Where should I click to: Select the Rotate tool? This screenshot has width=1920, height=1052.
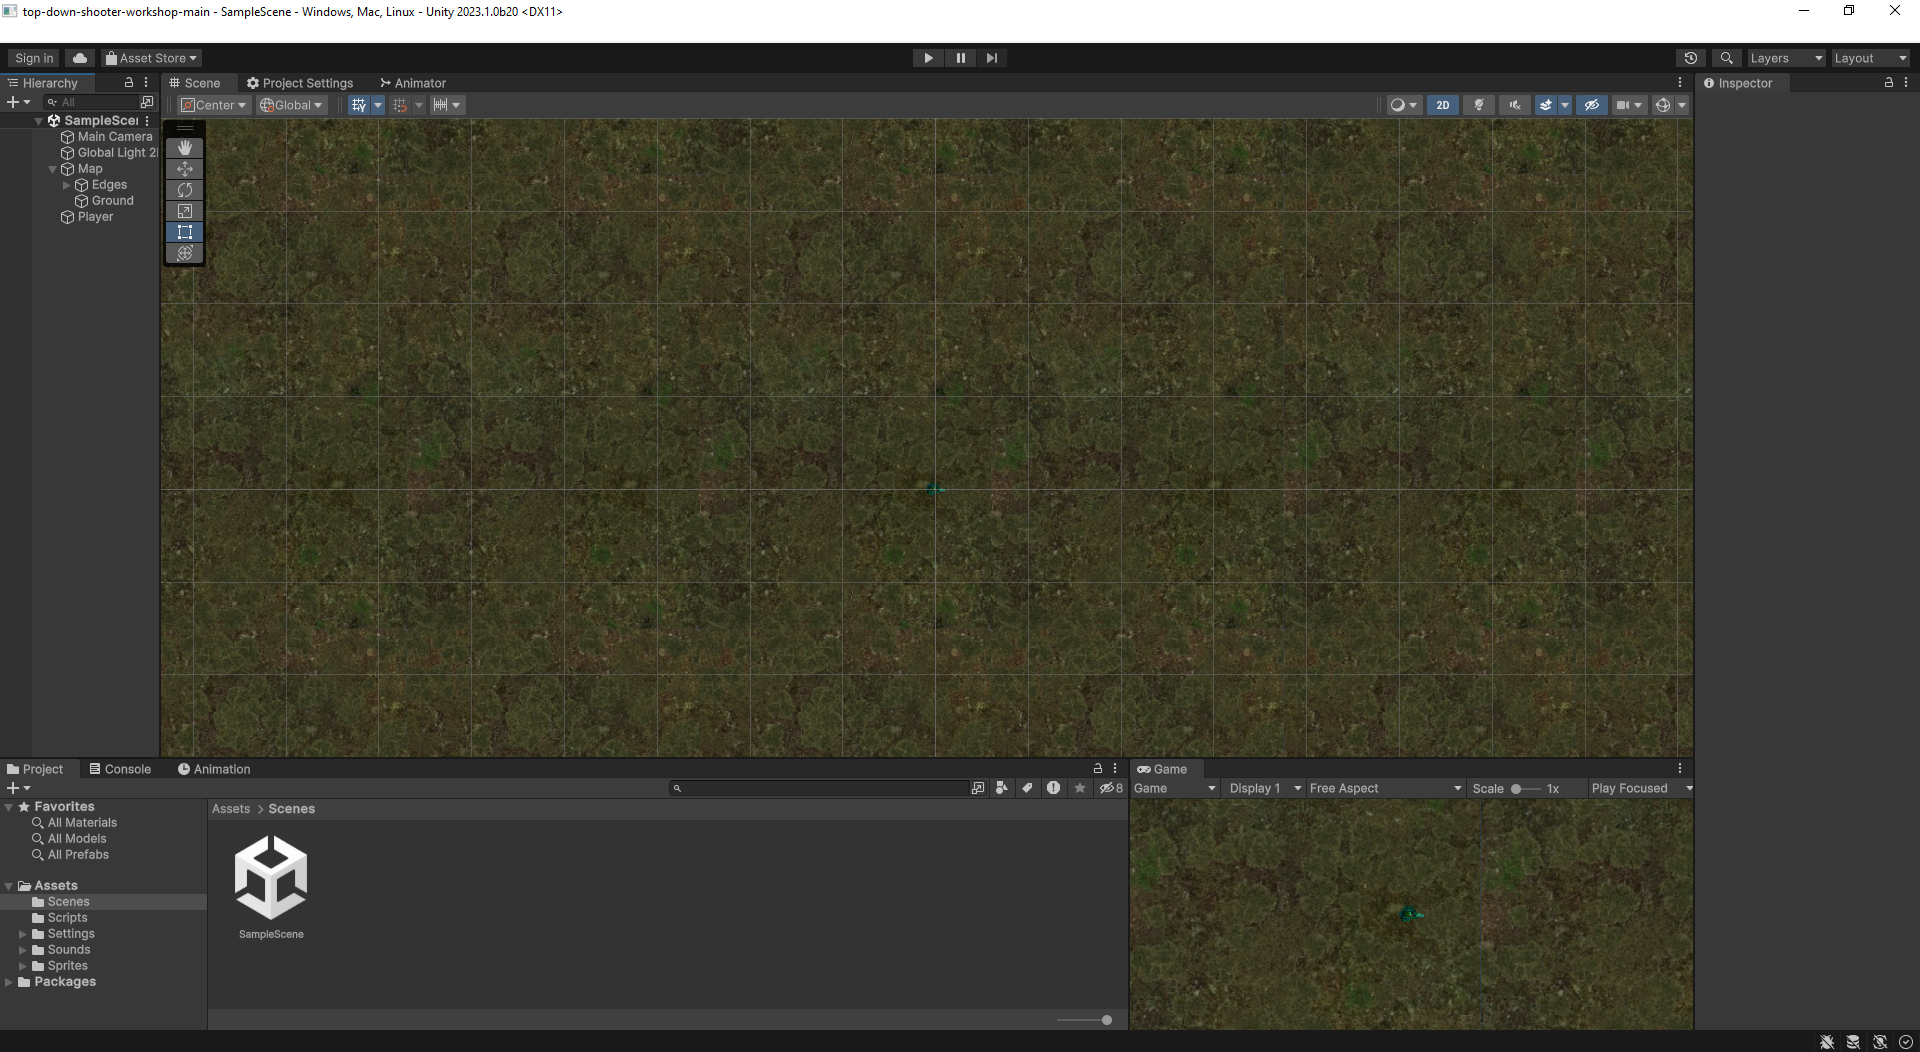tap(184, 190)
